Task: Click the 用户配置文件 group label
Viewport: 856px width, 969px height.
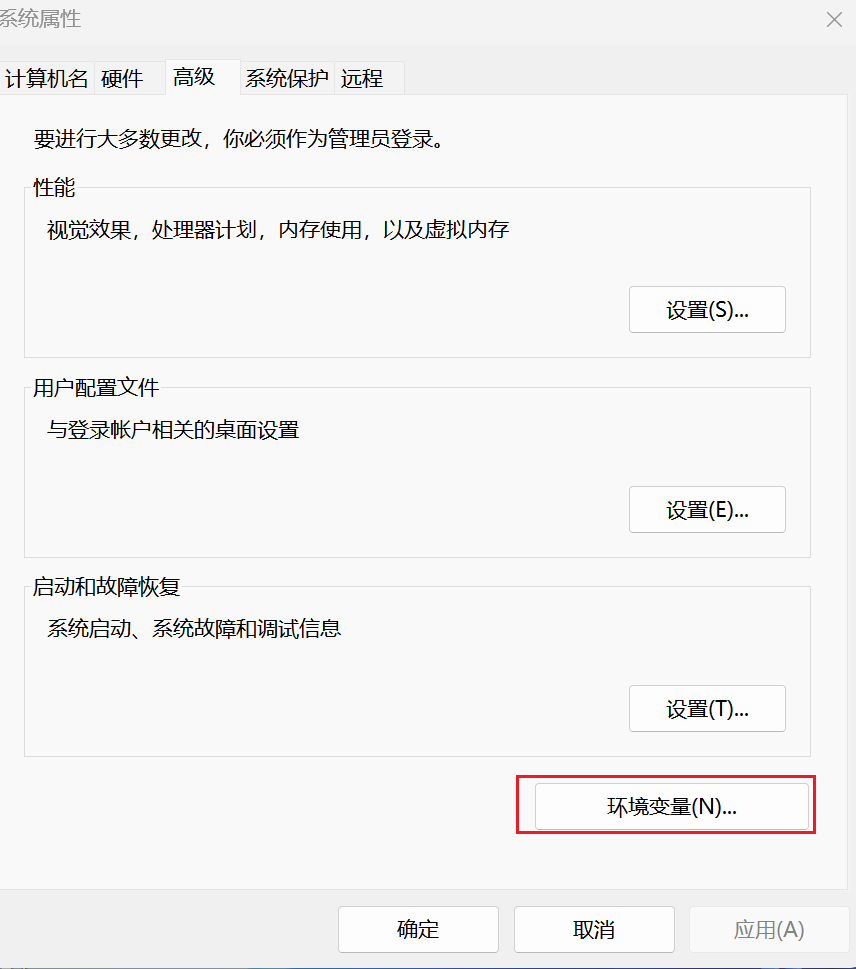Action: tap(96, 388)
